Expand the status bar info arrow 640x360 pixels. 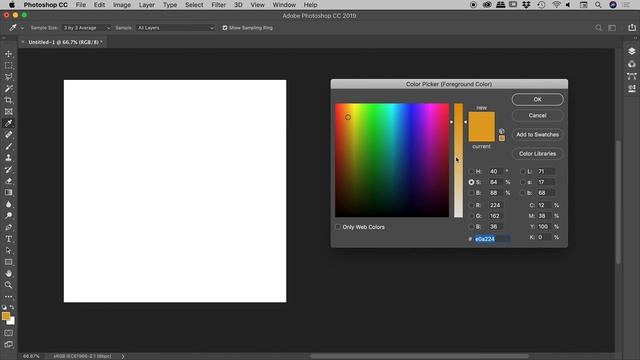pyautogui.click(x=122, y=356)
